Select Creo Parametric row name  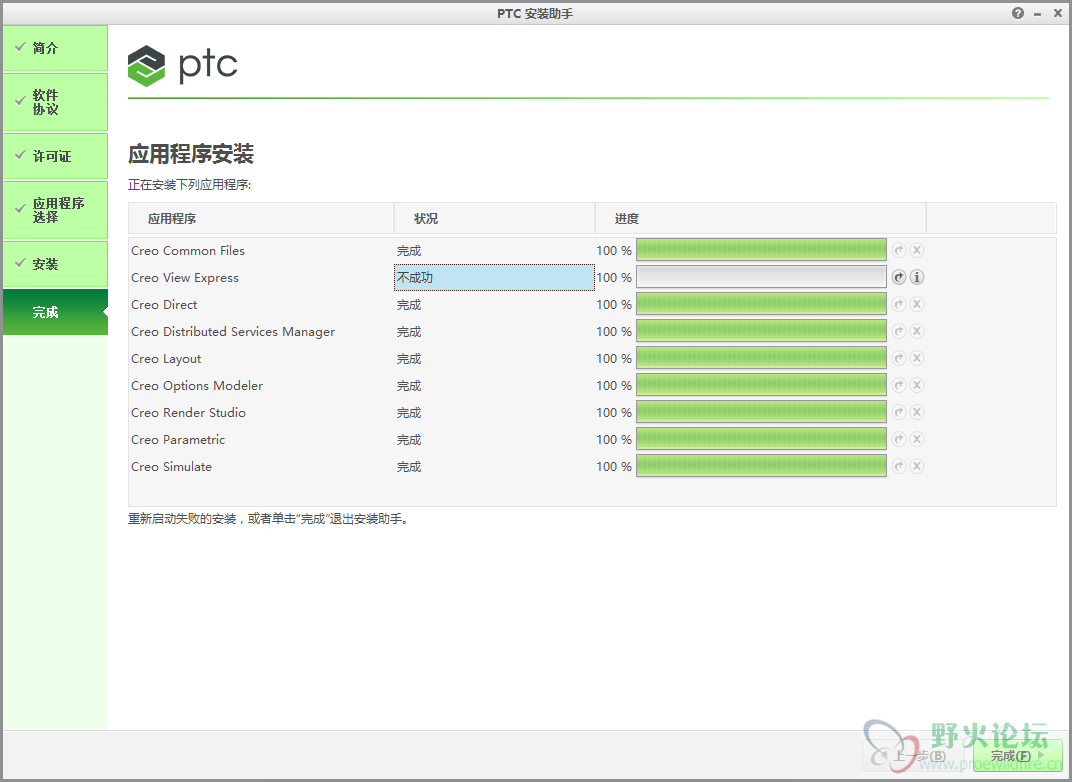178,440
